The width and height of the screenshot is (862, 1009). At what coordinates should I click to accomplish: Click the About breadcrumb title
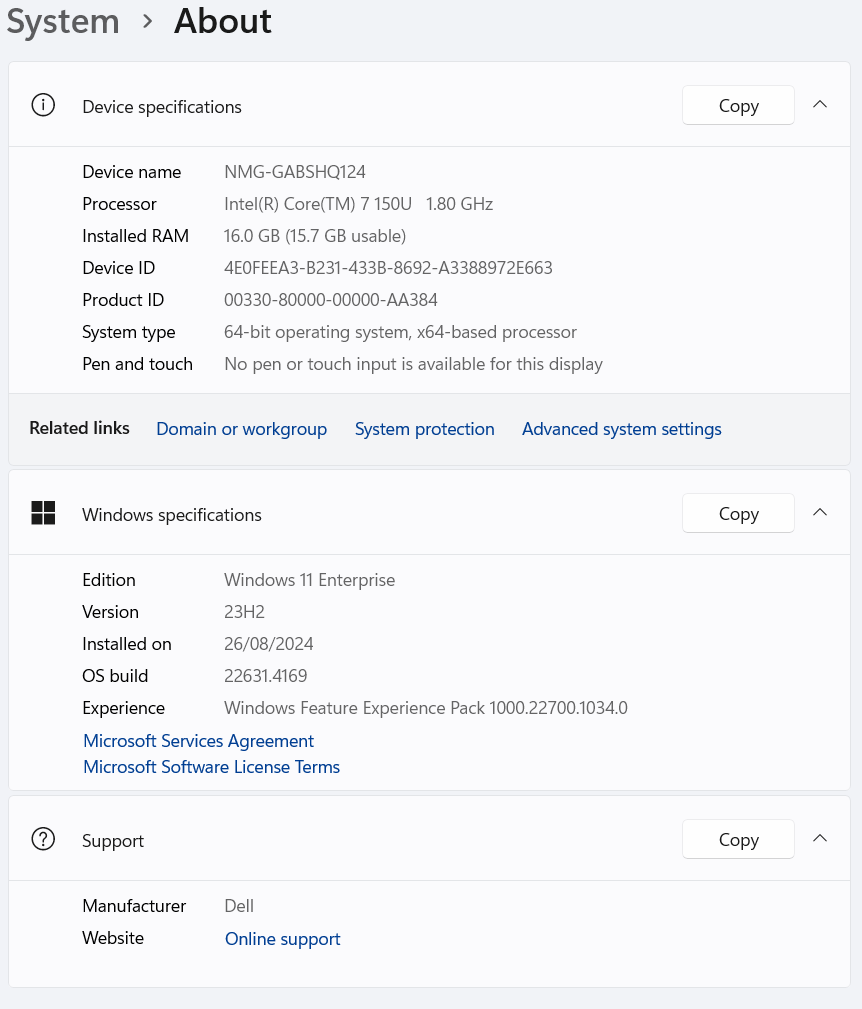[x=222, y=21]
